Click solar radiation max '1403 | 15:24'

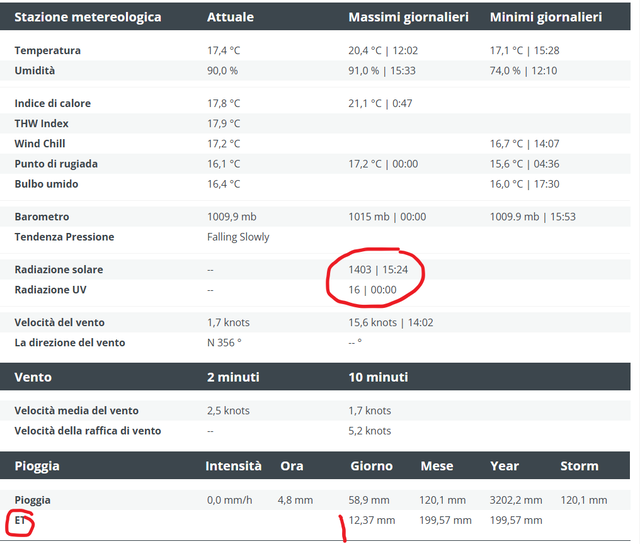(378, 270)
